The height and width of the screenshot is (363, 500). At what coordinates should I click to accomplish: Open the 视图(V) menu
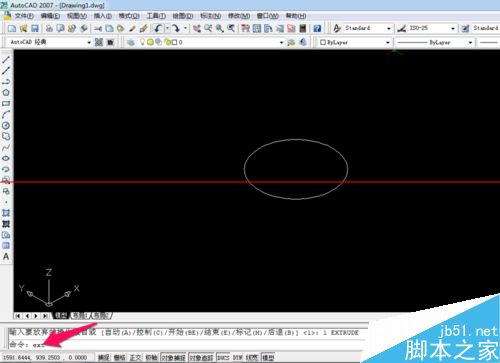[77, 16]
